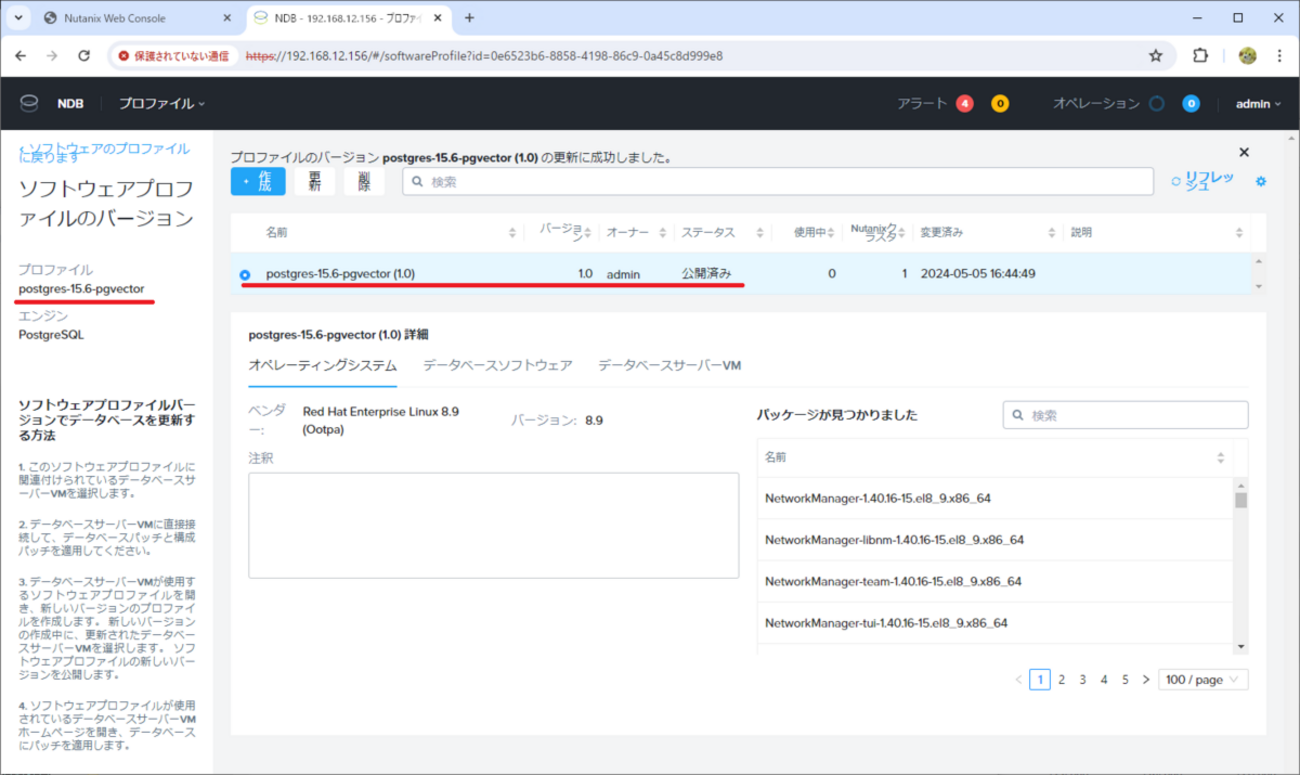1300x775 pixels.
Task: Sort by the status column arrows
Action: (x=761, y=233)
